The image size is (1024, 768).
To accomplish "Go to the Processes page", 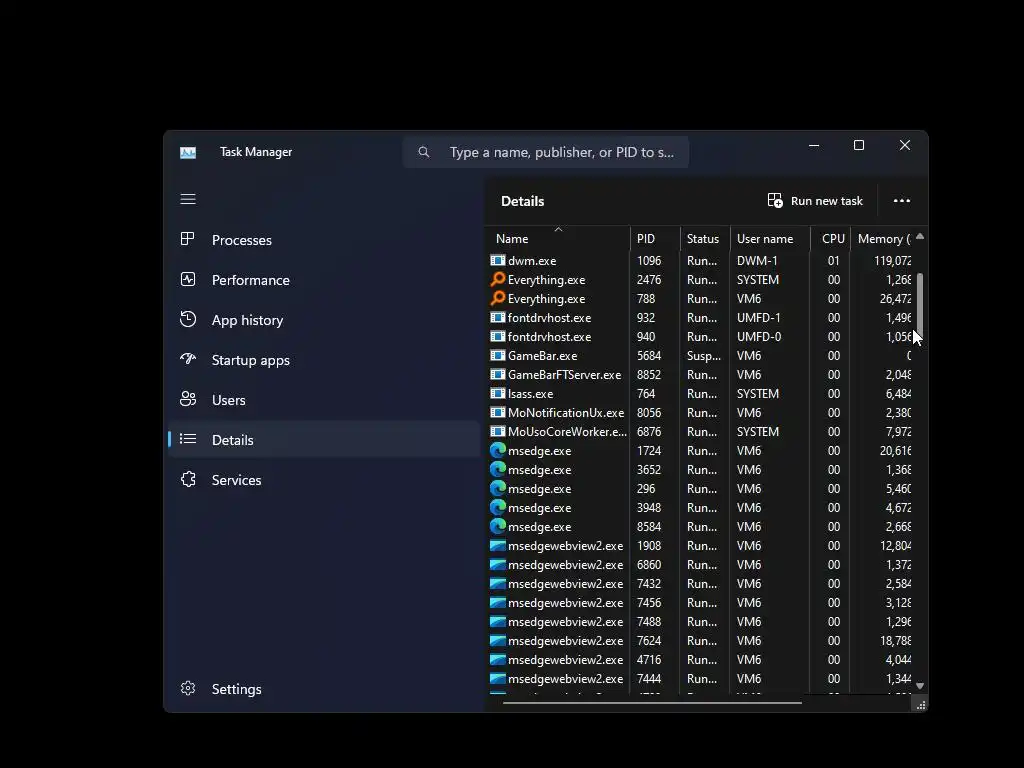I will click(x=324, y=240).
